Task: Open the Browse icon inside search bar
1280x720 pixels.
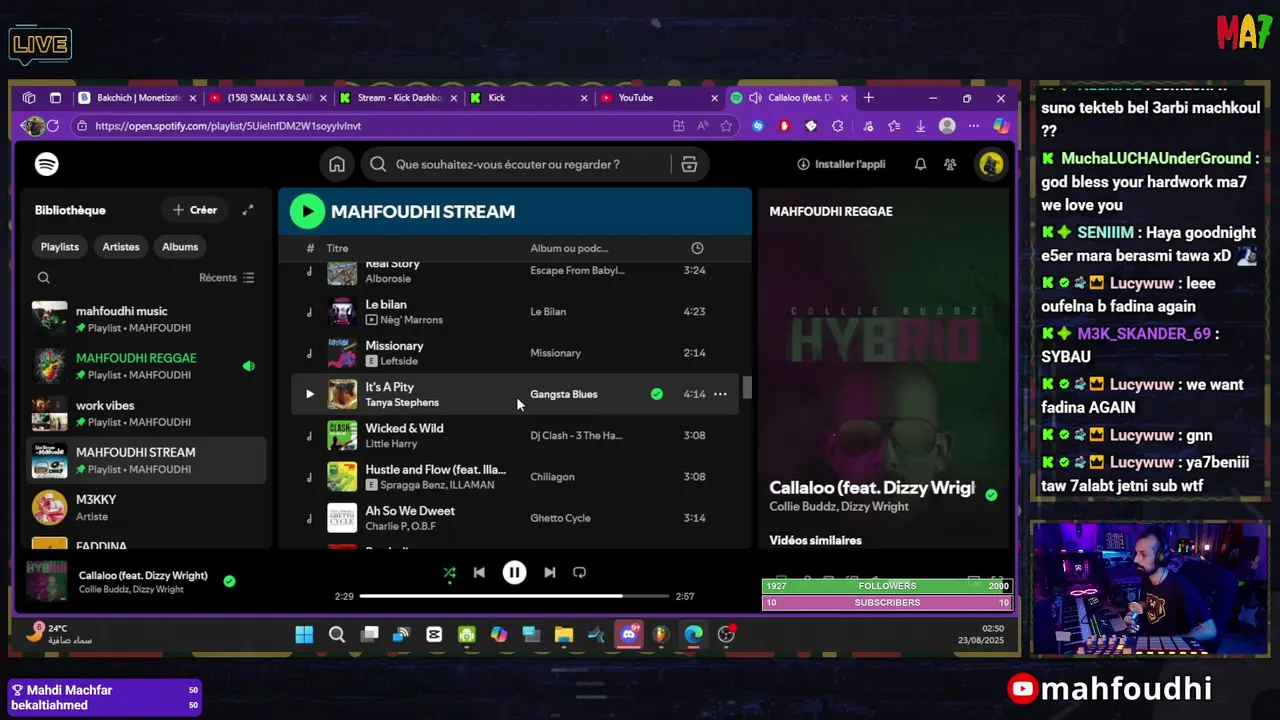Action: (x=689, y=164)
